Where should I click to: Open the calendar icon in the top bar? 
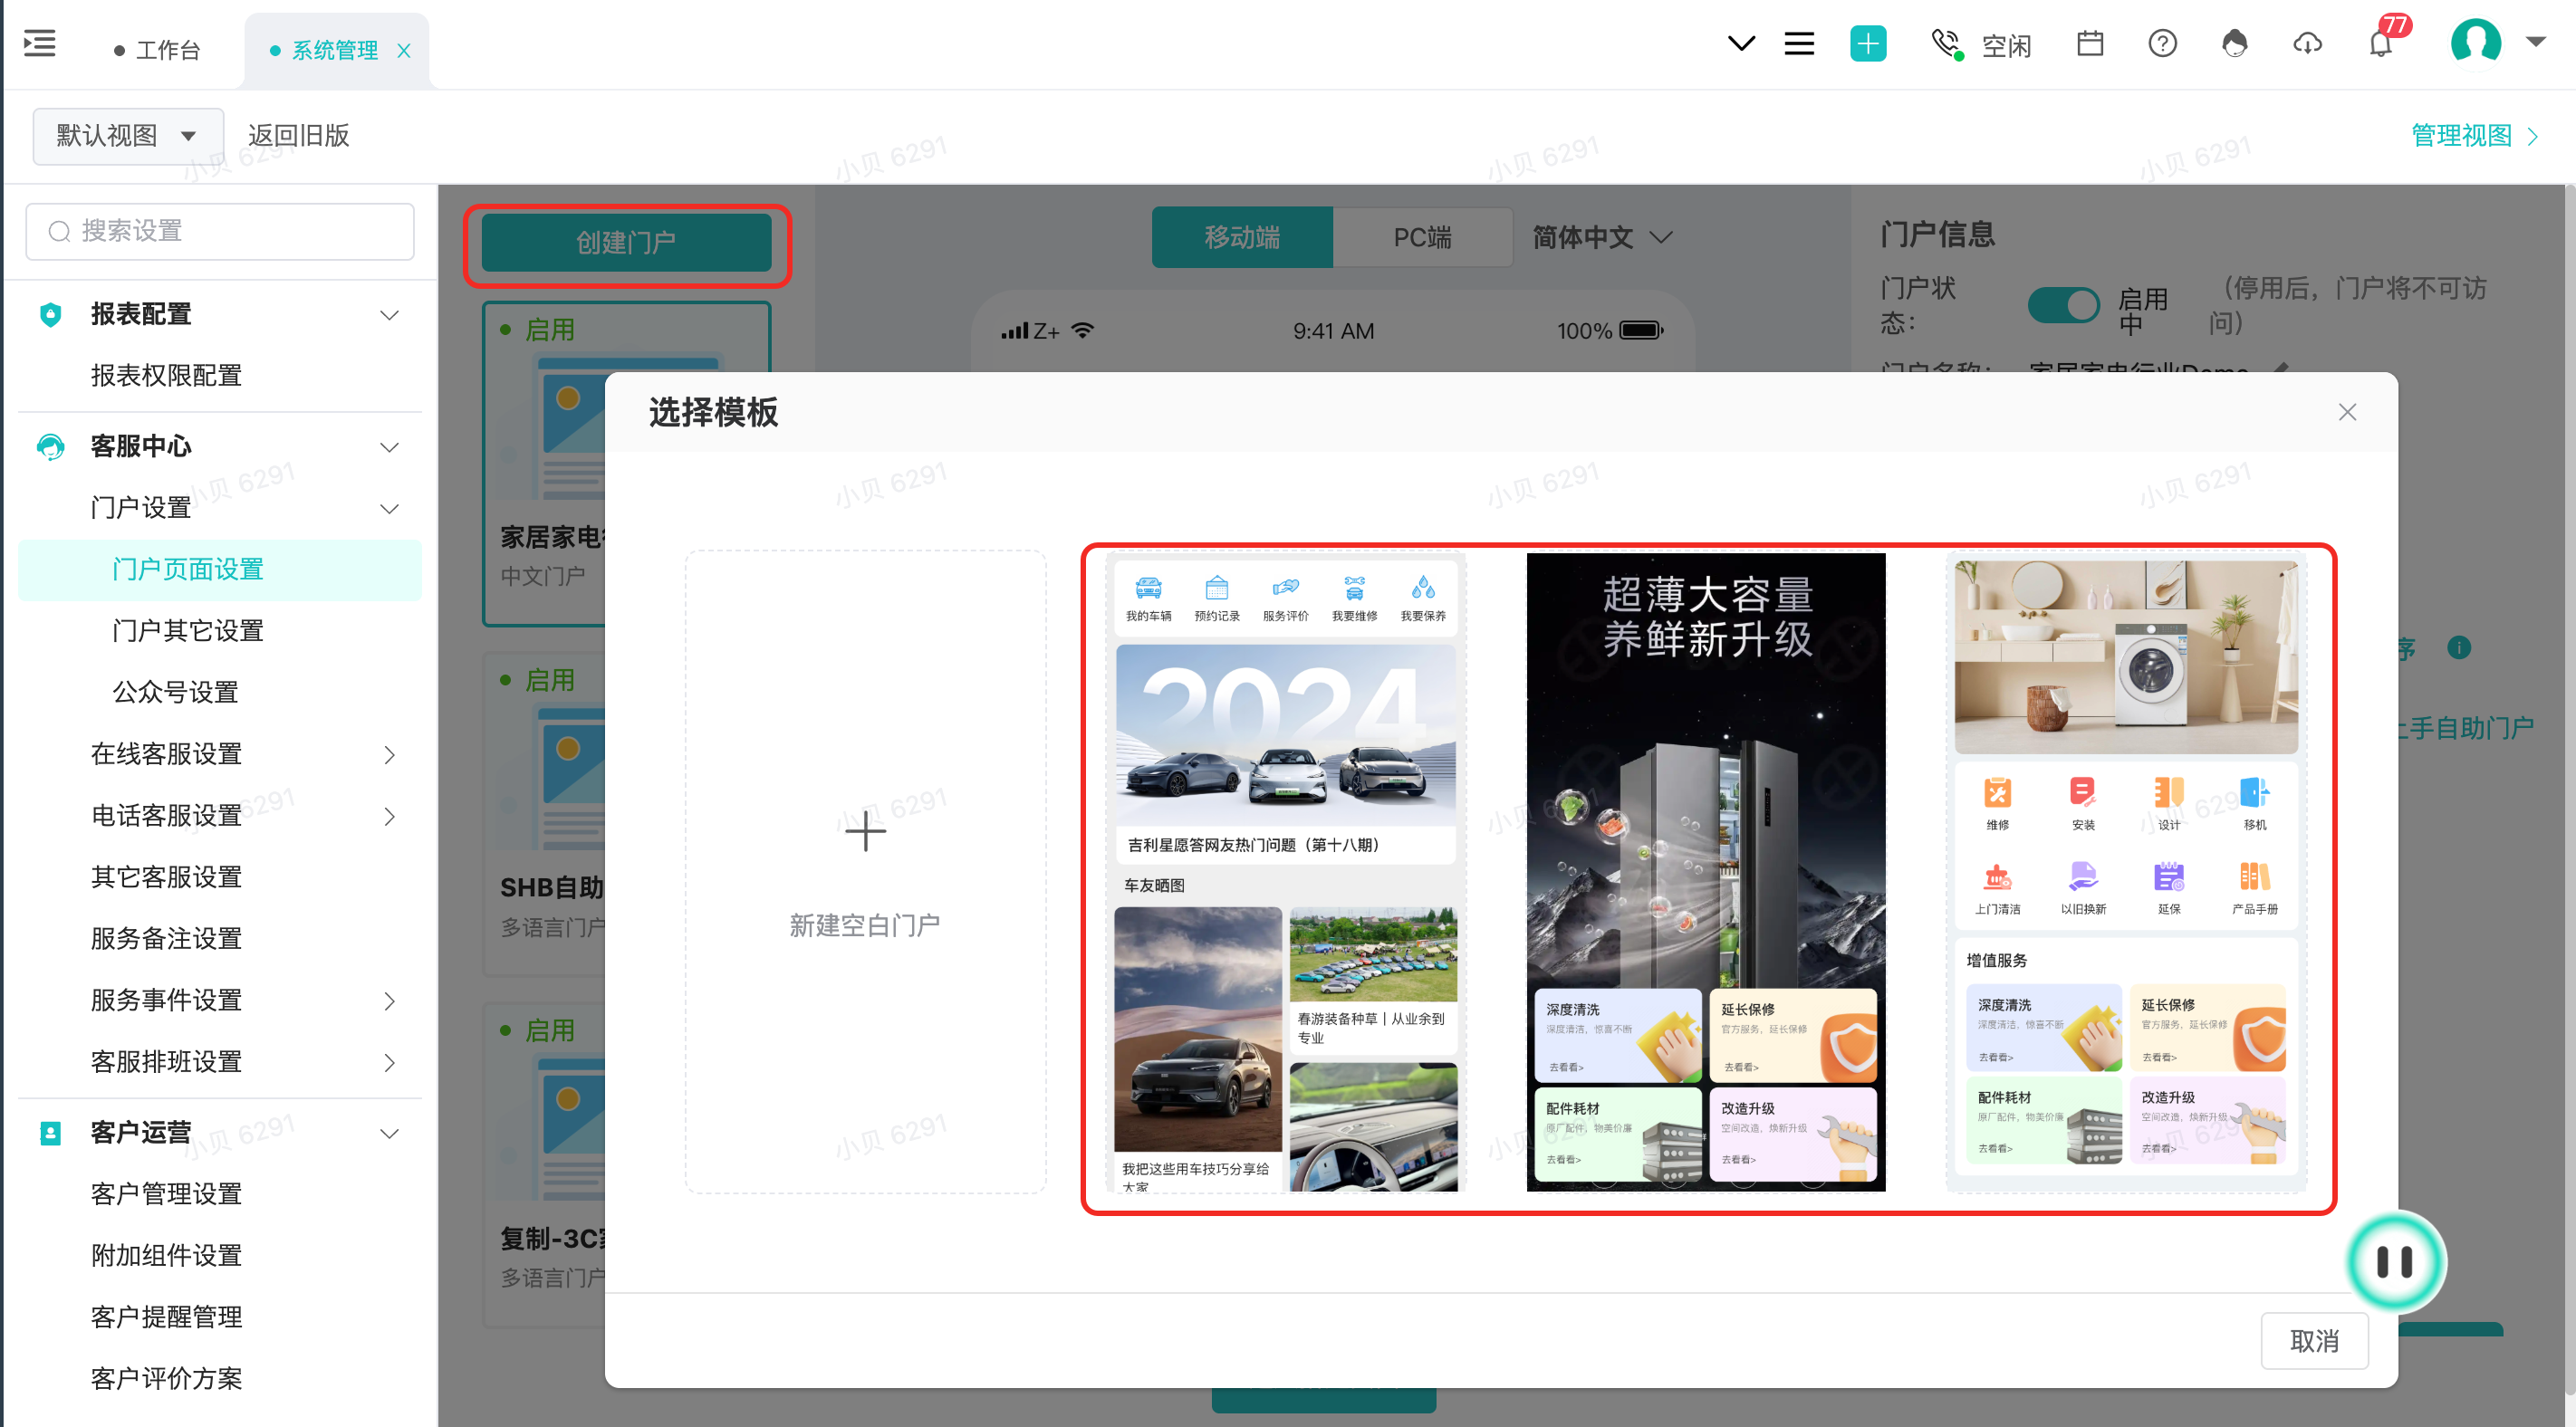click(2090, 44)
